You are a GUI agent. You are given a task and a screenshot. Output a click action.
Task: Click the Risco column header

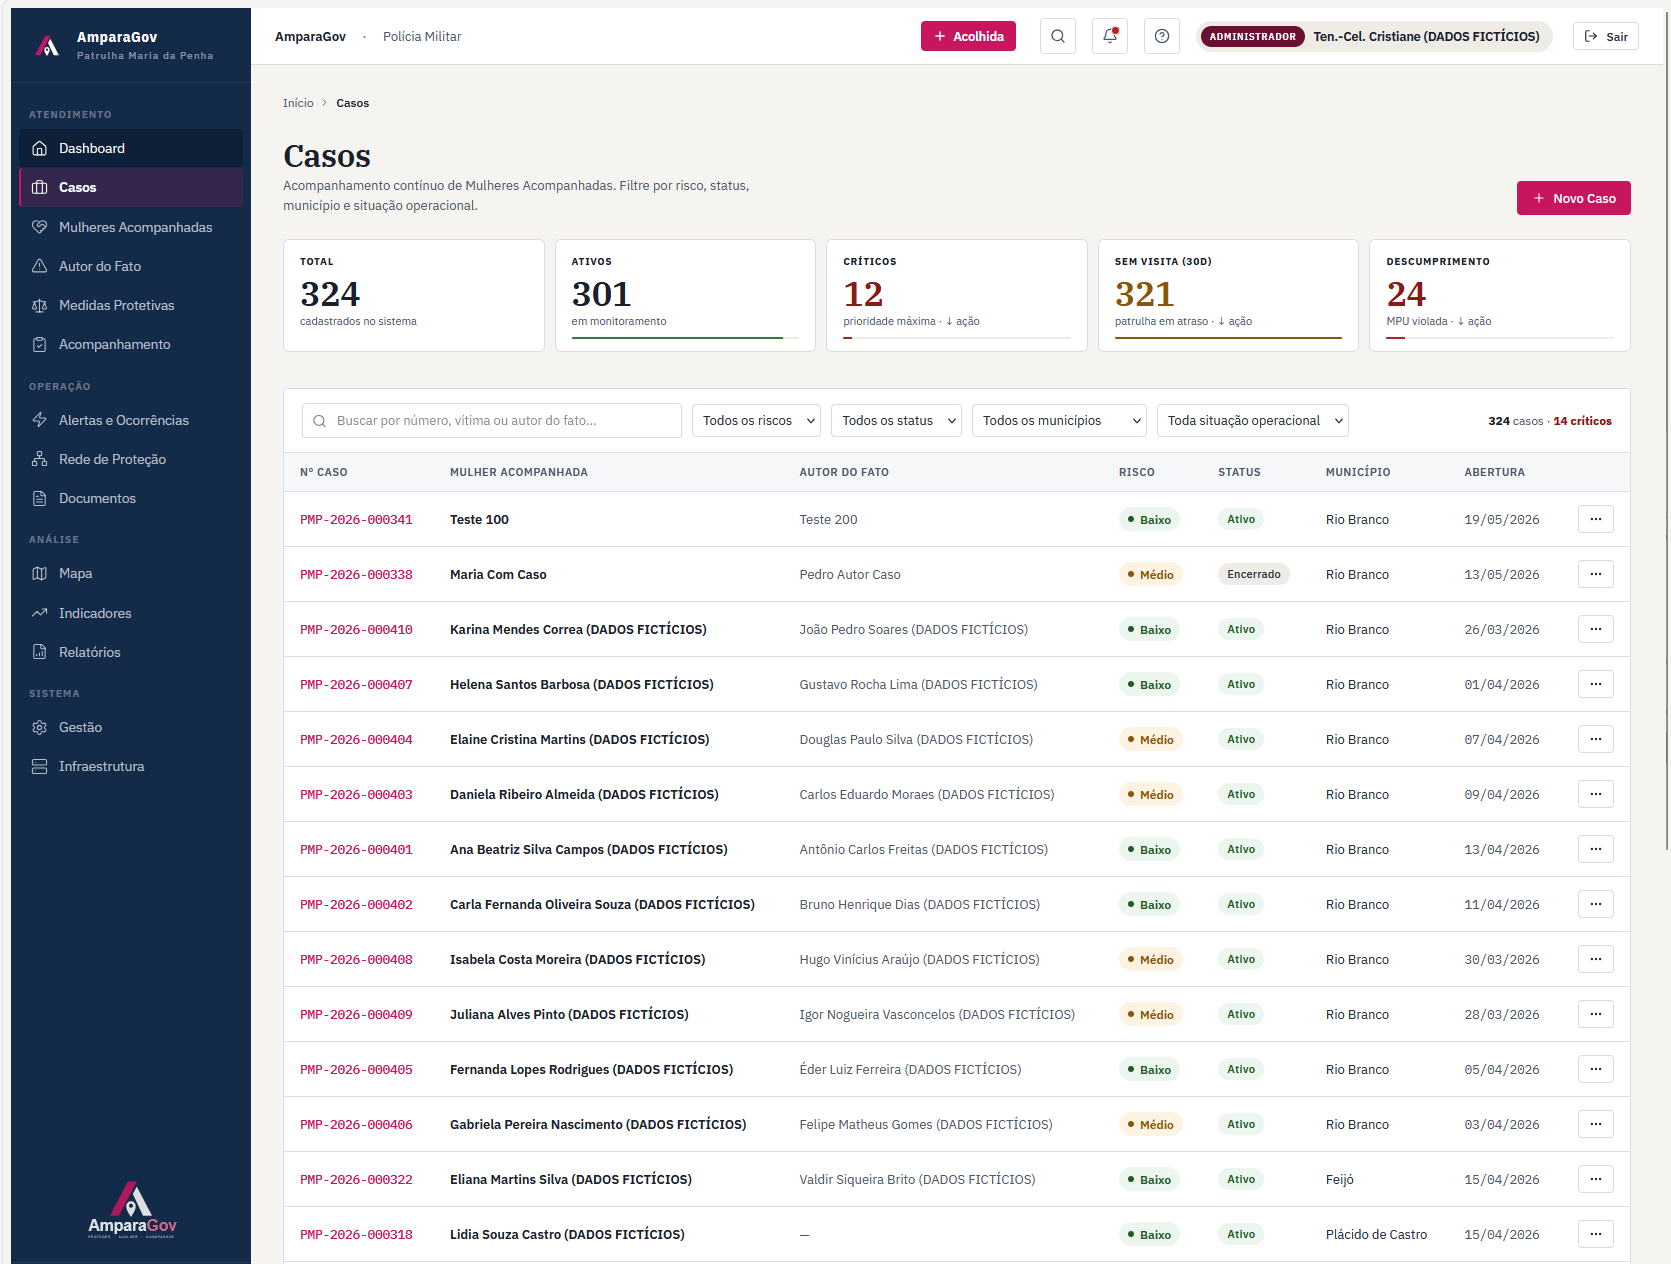coord(1136,472)
